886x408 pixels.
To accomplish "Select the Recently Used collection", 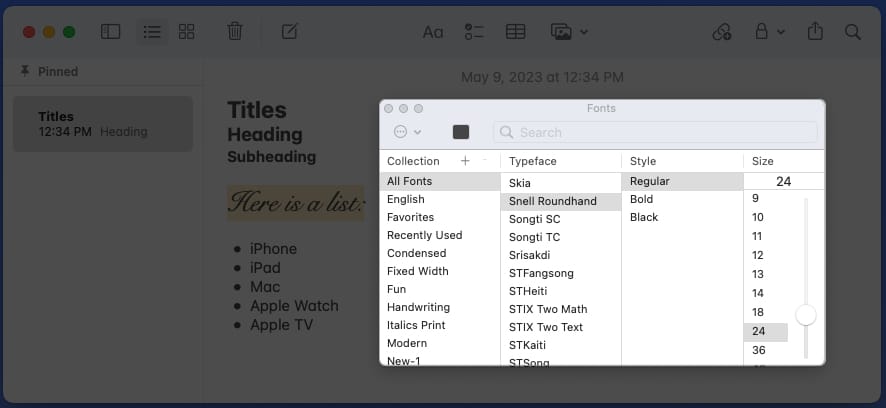I will (440, 236).
